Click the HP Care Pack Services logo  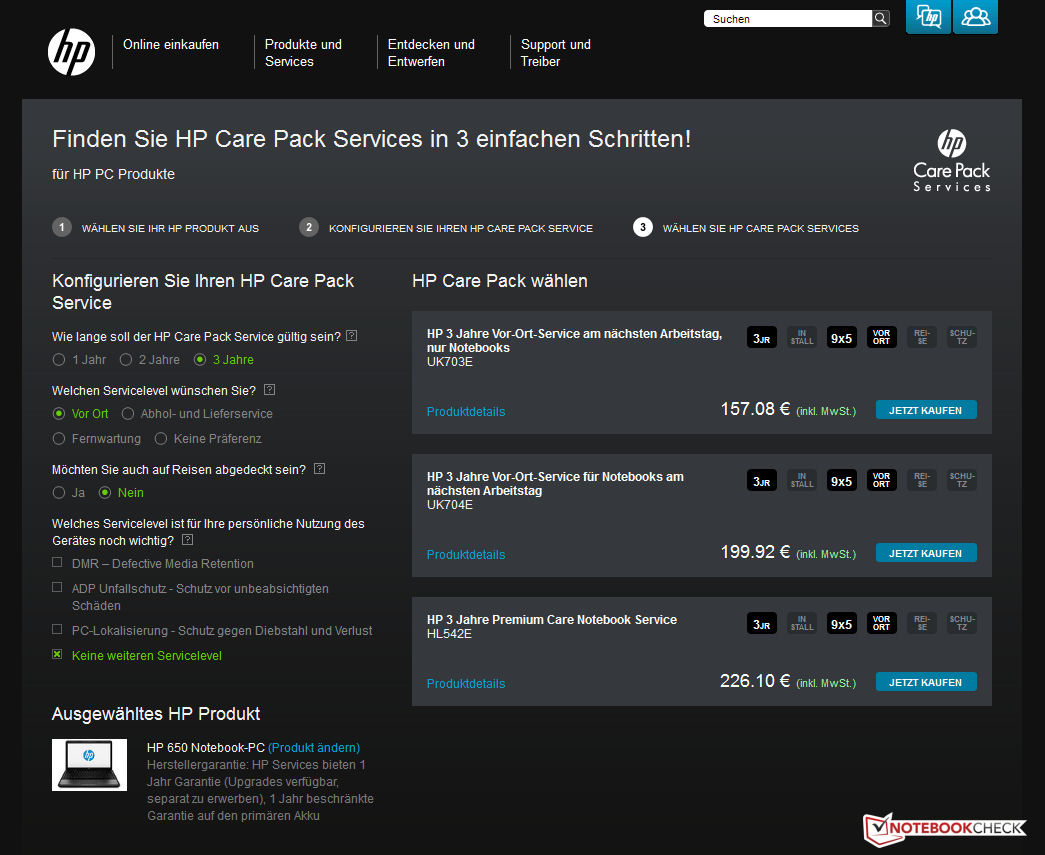952,161
